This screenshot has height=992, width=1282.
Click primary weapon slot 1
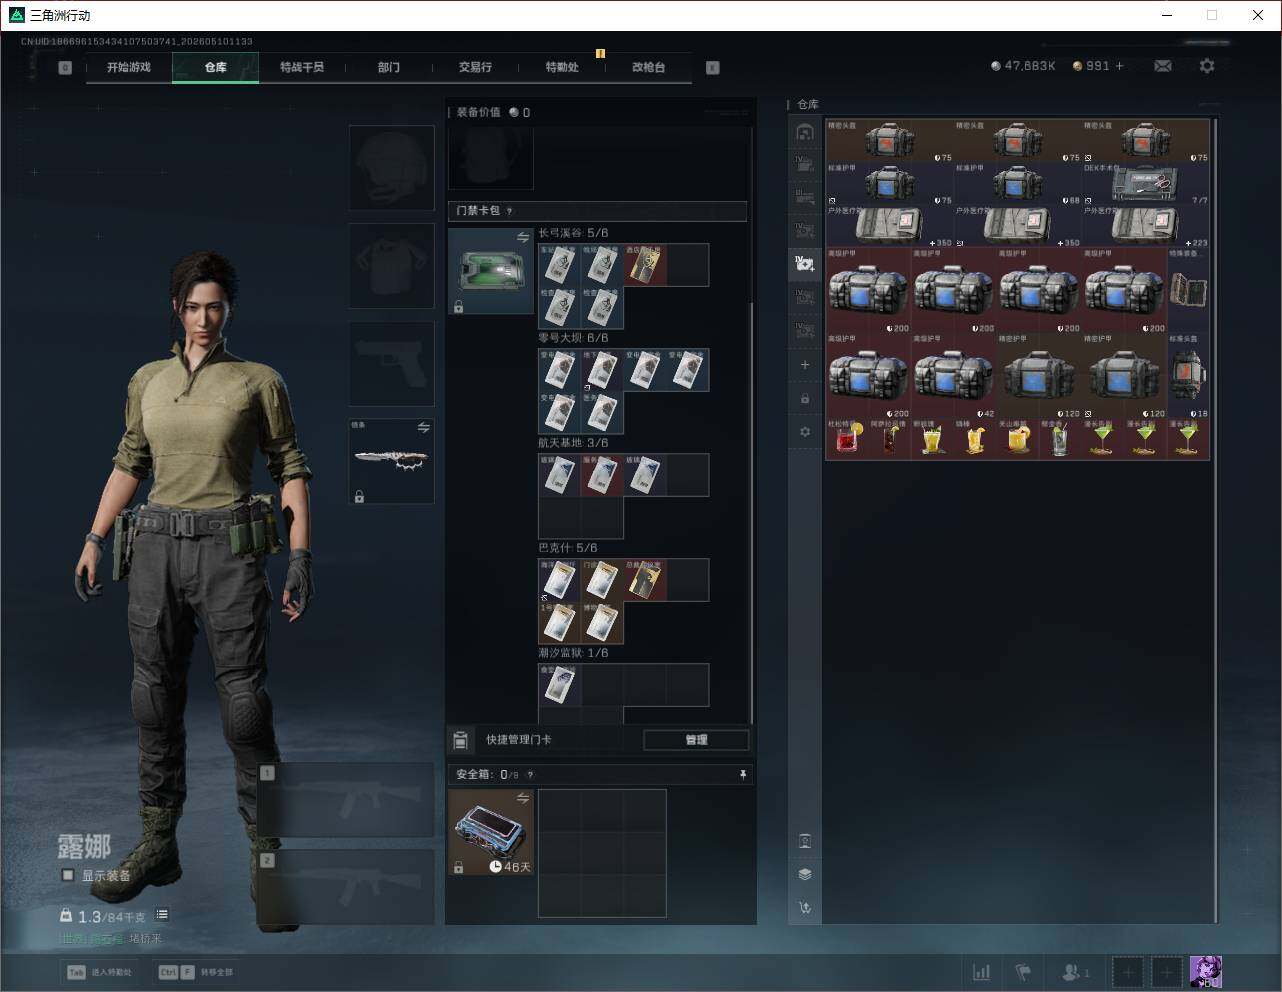pyautogui.click(x=346, y=800)
